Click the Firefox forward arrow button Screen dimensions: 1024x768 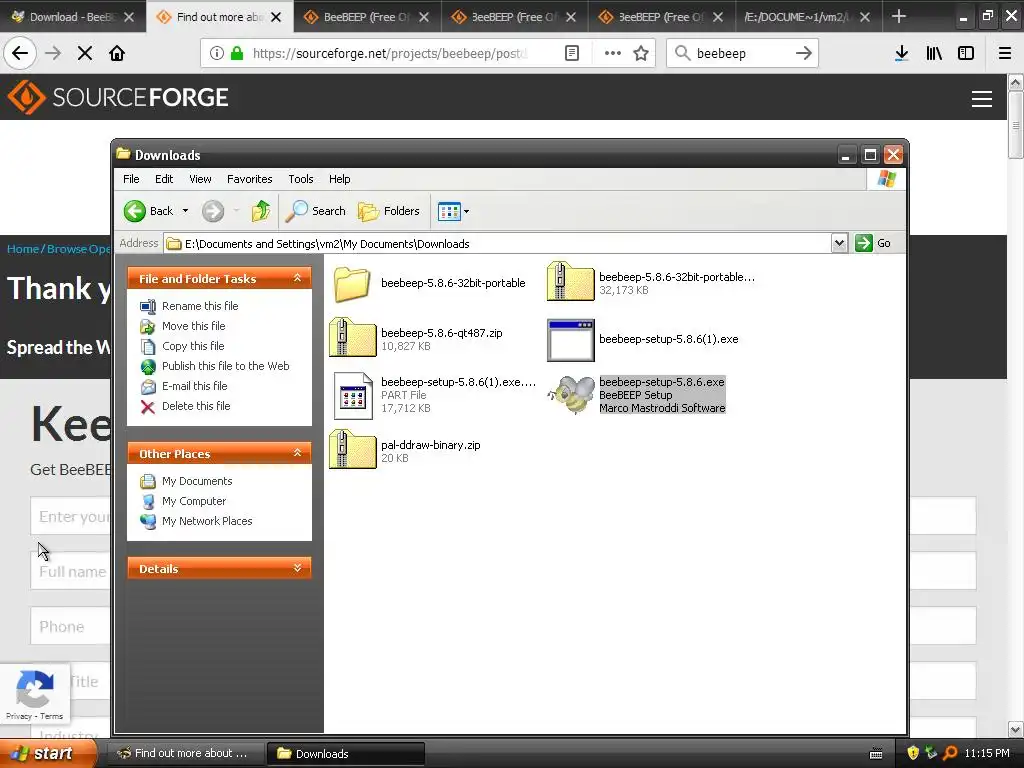pos(53,53)
